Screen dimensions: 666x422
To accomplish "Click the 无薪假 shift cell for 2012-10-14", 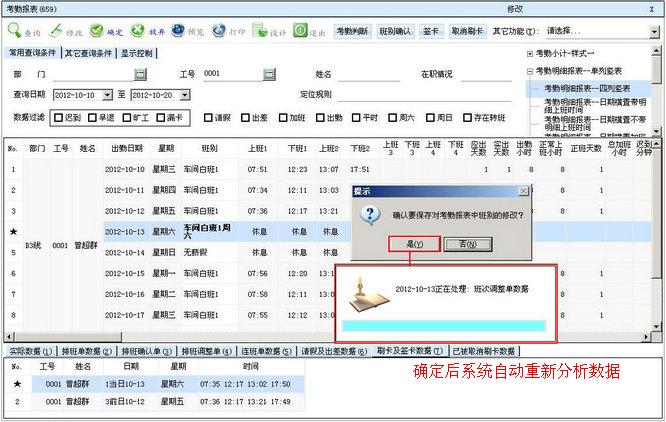I will pyautogui.click(x=210, y=253).
